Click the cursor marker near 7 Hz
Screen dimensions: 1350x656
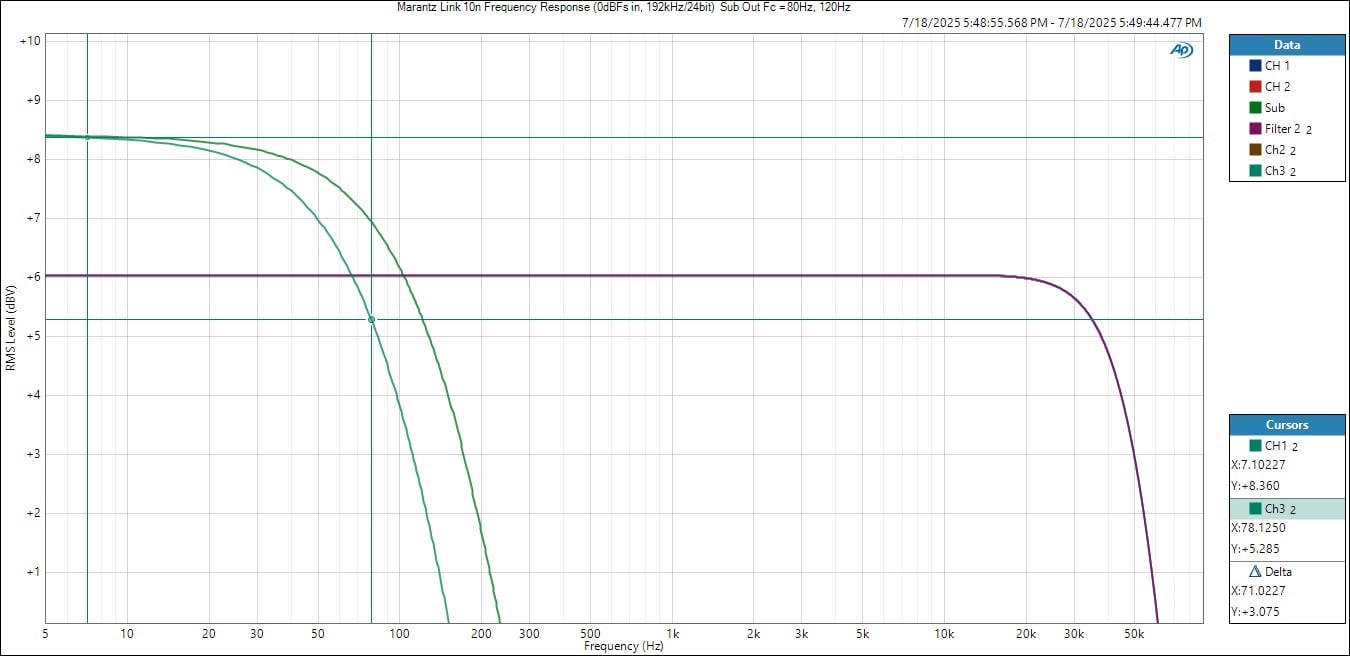(87, 137)
